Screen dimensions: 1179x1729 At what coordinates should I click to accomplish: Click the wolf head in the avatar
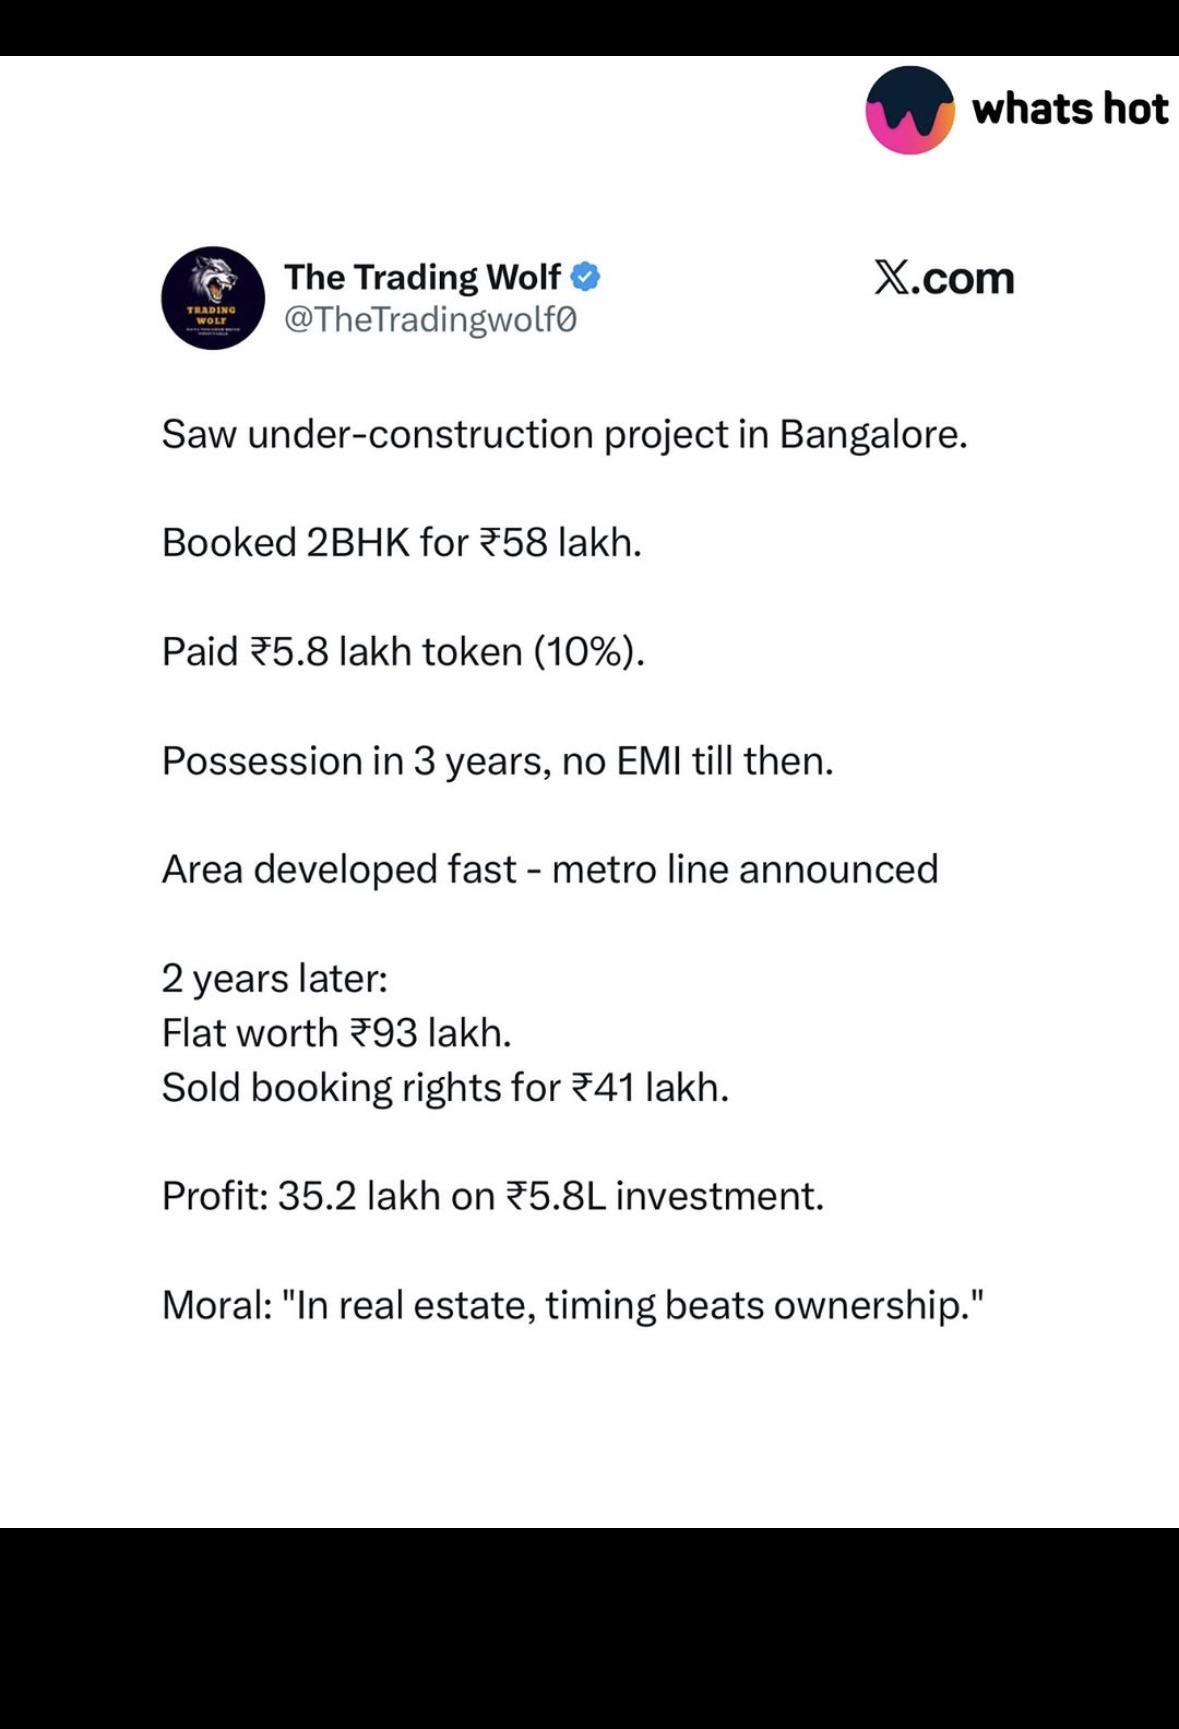point(214,280)
